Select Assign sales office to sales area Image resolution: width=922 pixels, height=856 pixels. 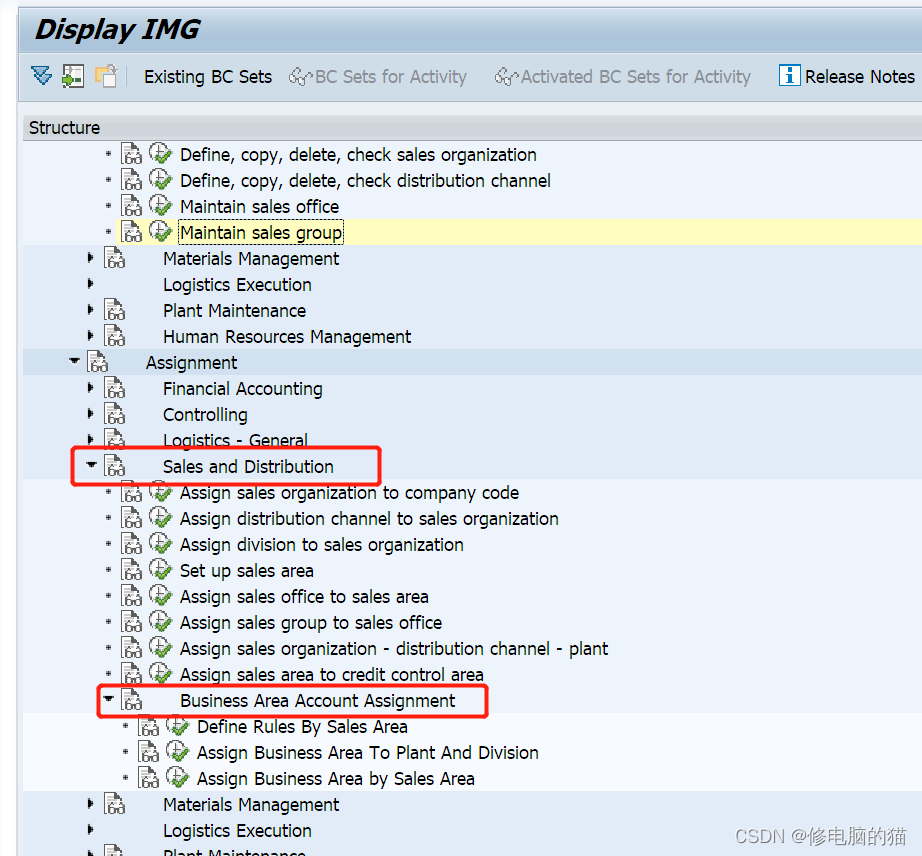pos(304,597)
